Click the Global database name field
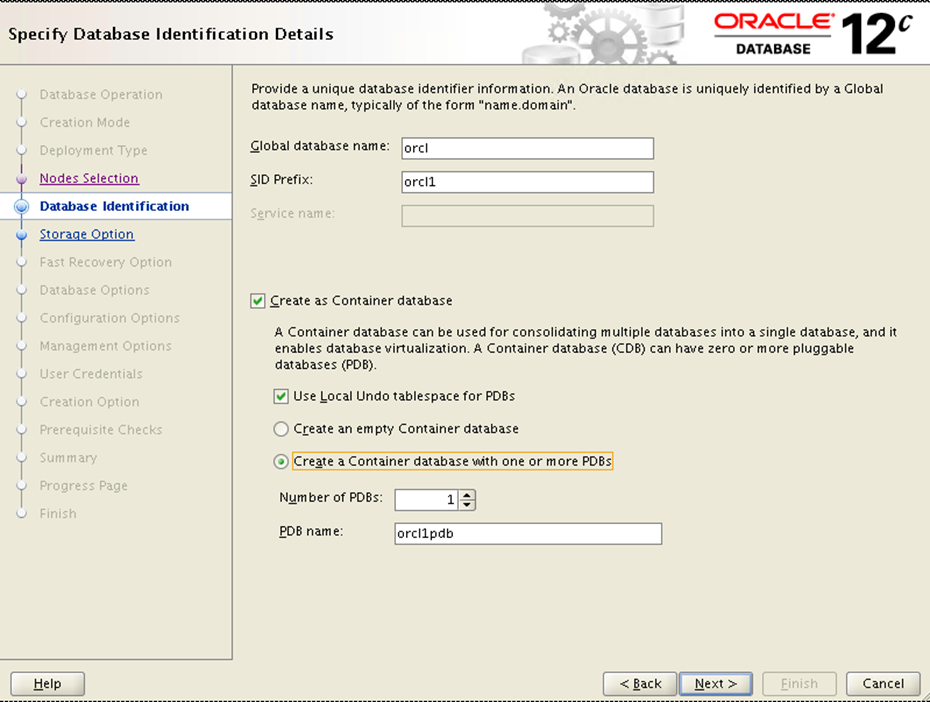 527,149
